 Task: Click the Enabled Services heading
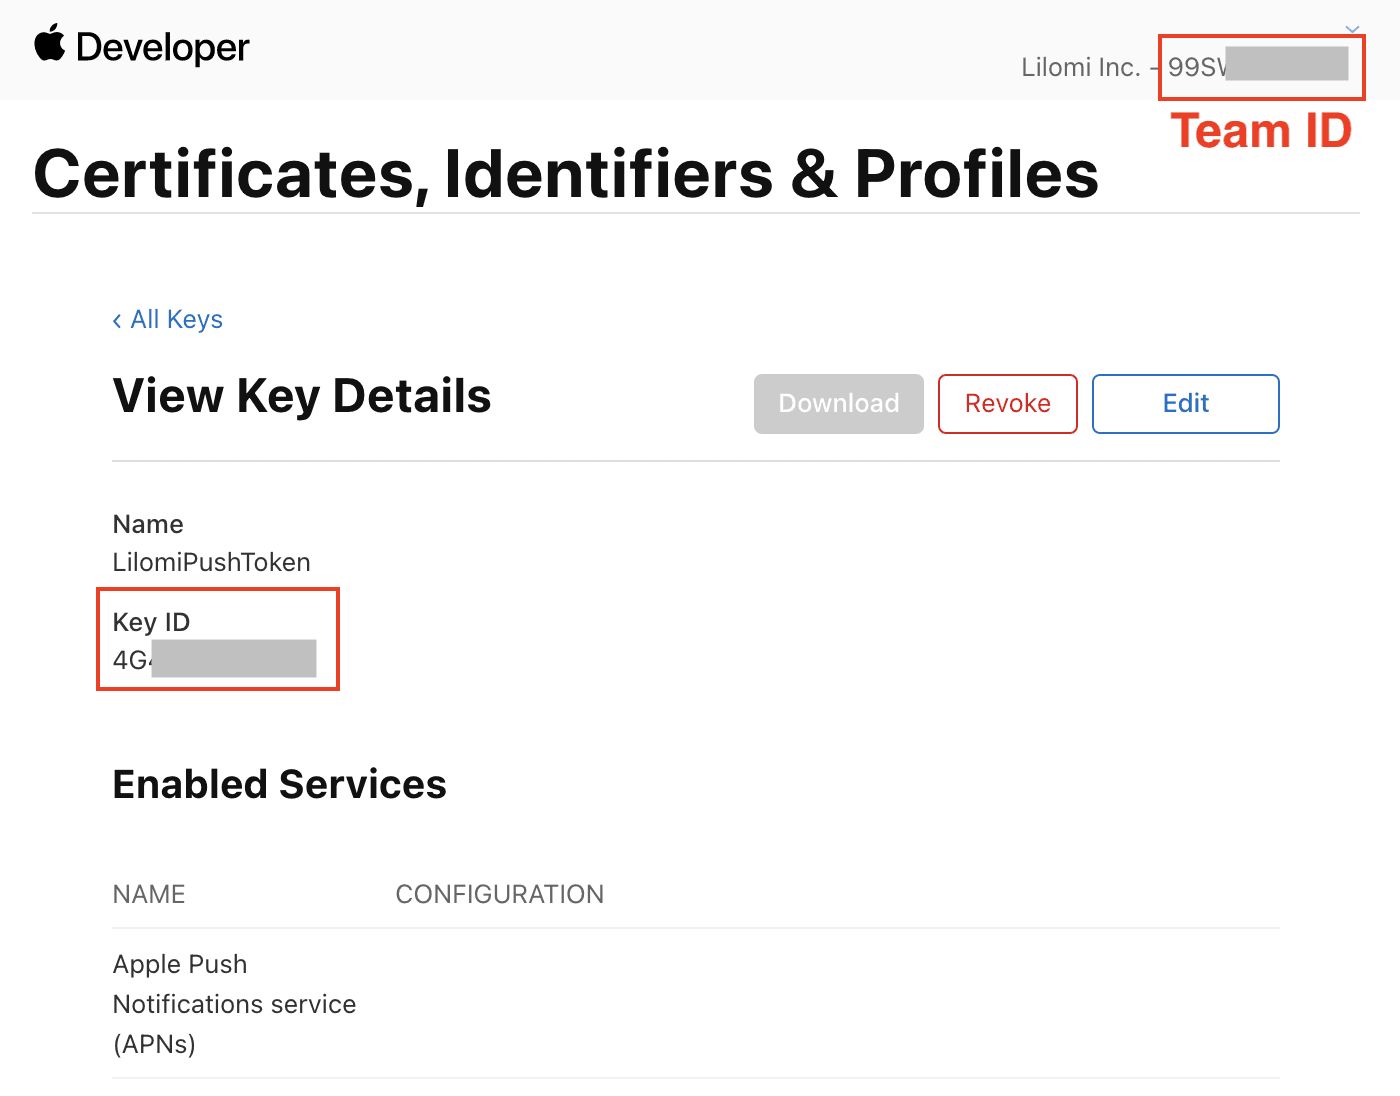[x=279, y=784]
